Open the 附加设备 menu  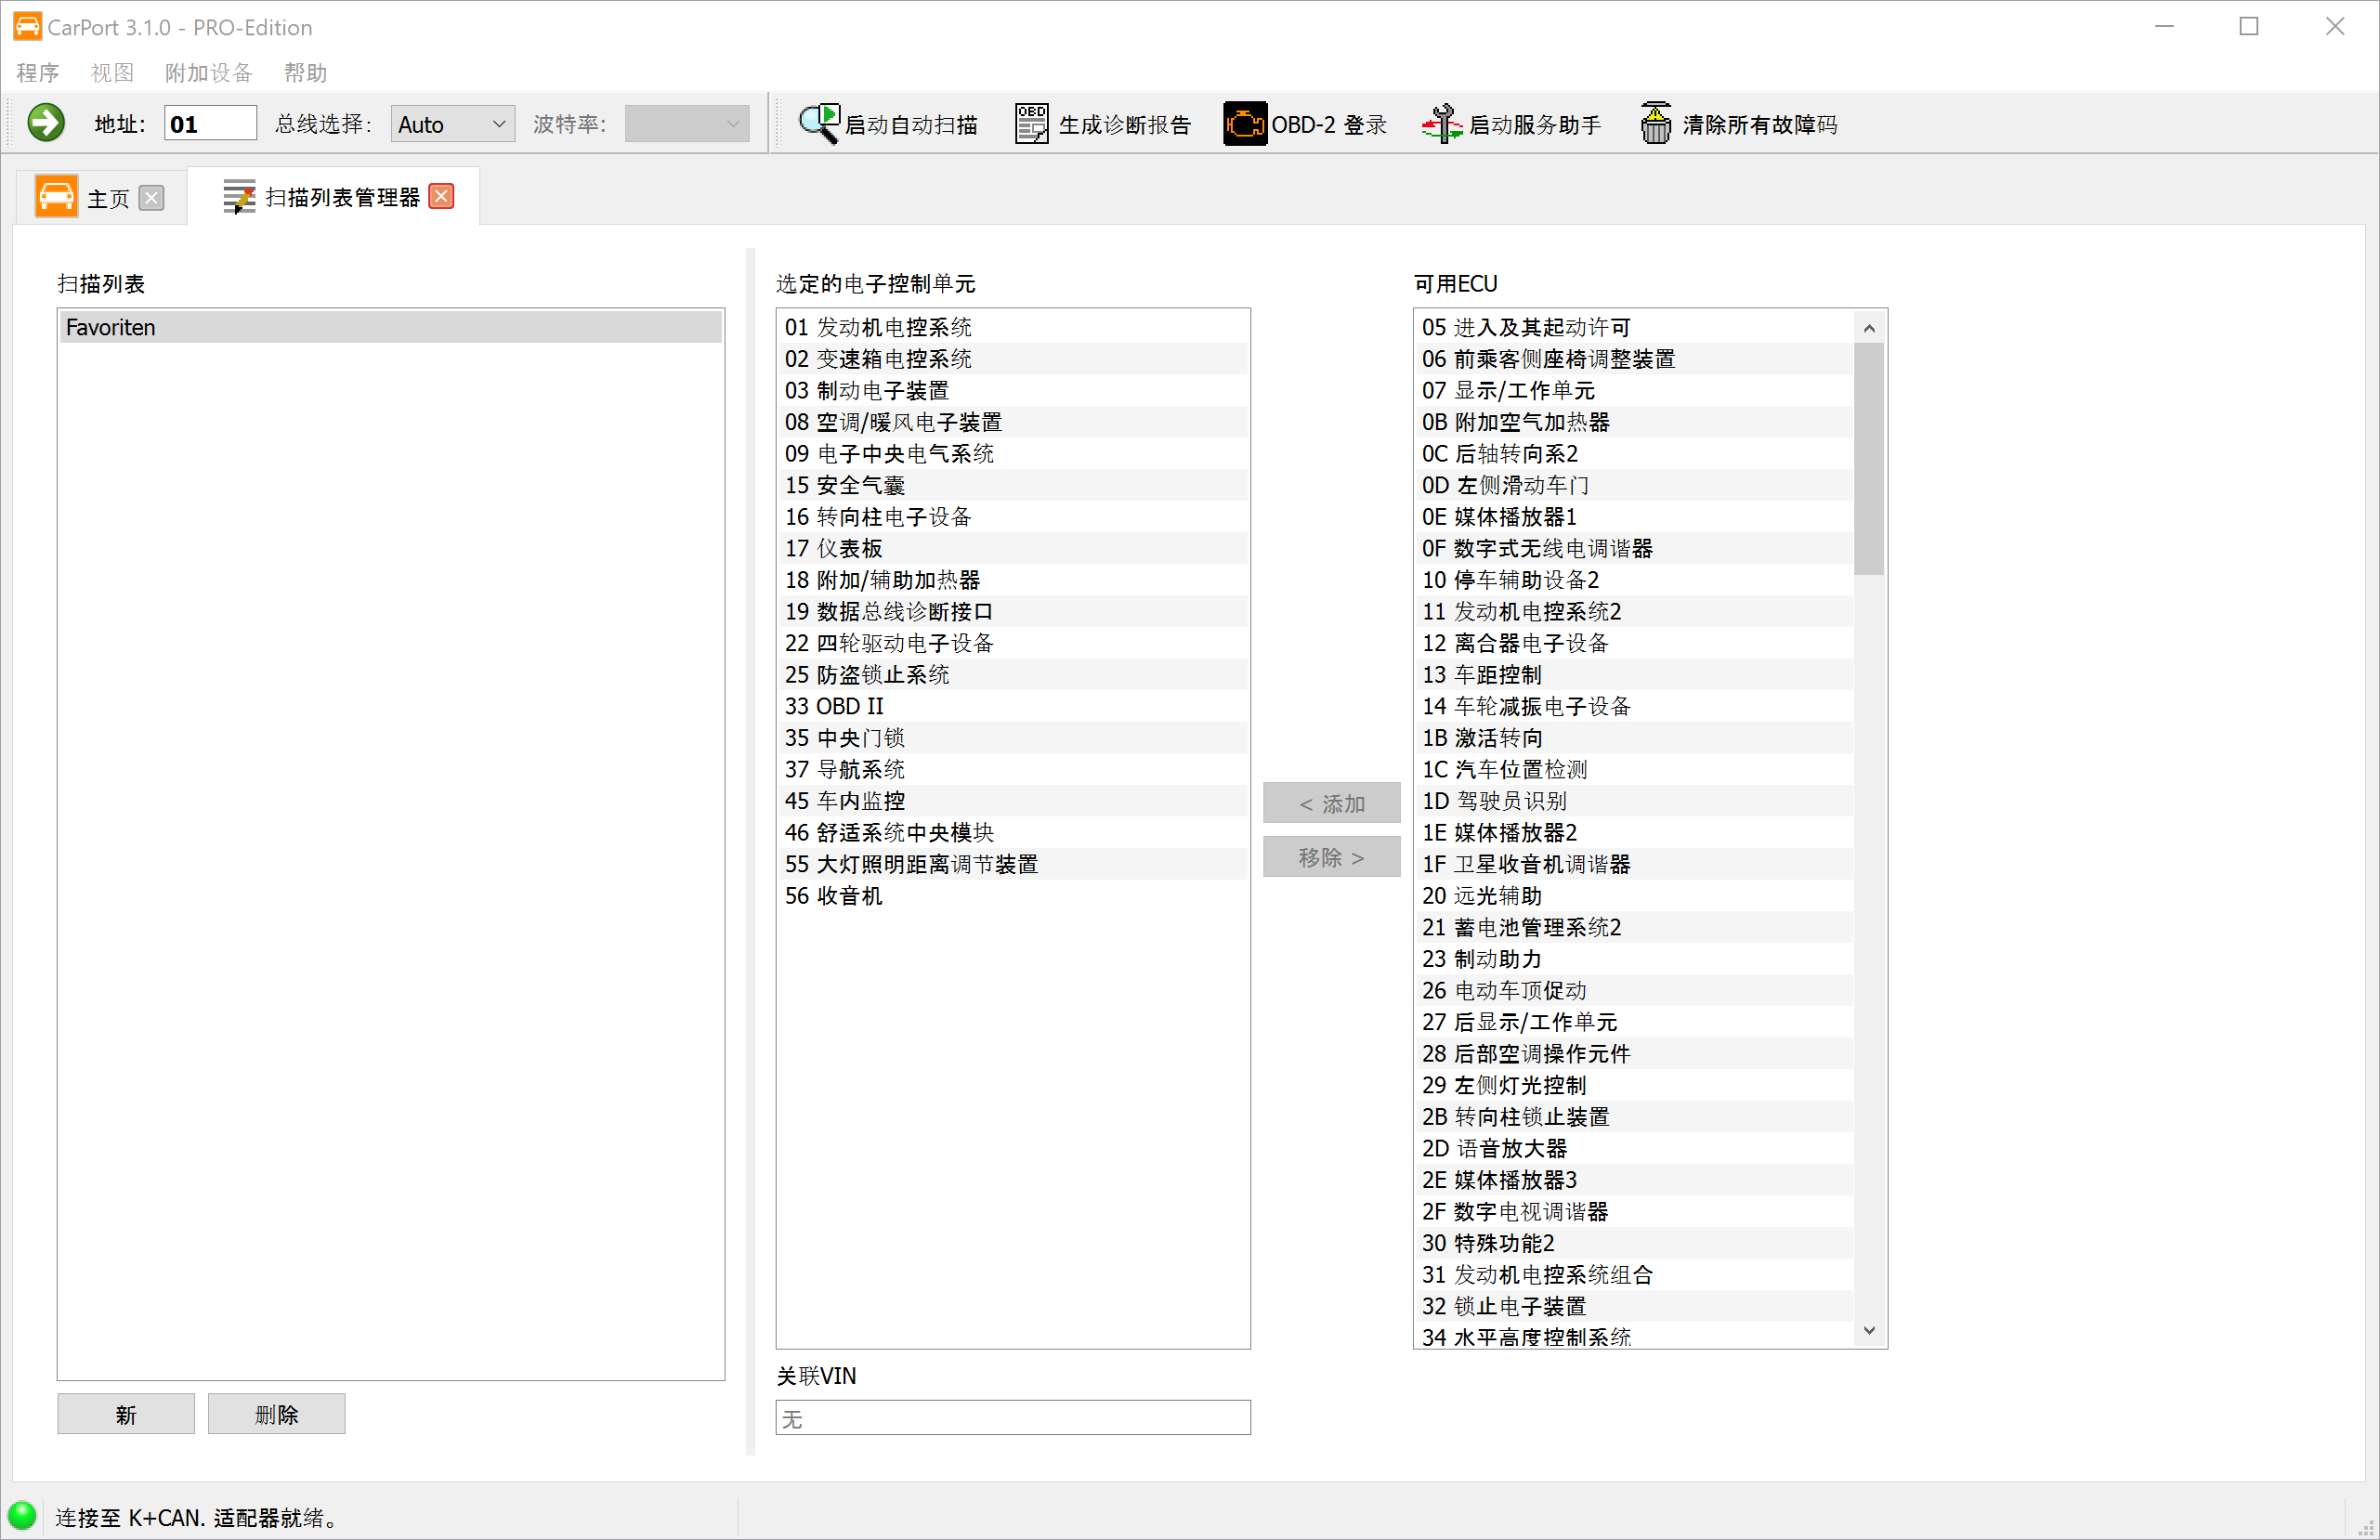208,73
